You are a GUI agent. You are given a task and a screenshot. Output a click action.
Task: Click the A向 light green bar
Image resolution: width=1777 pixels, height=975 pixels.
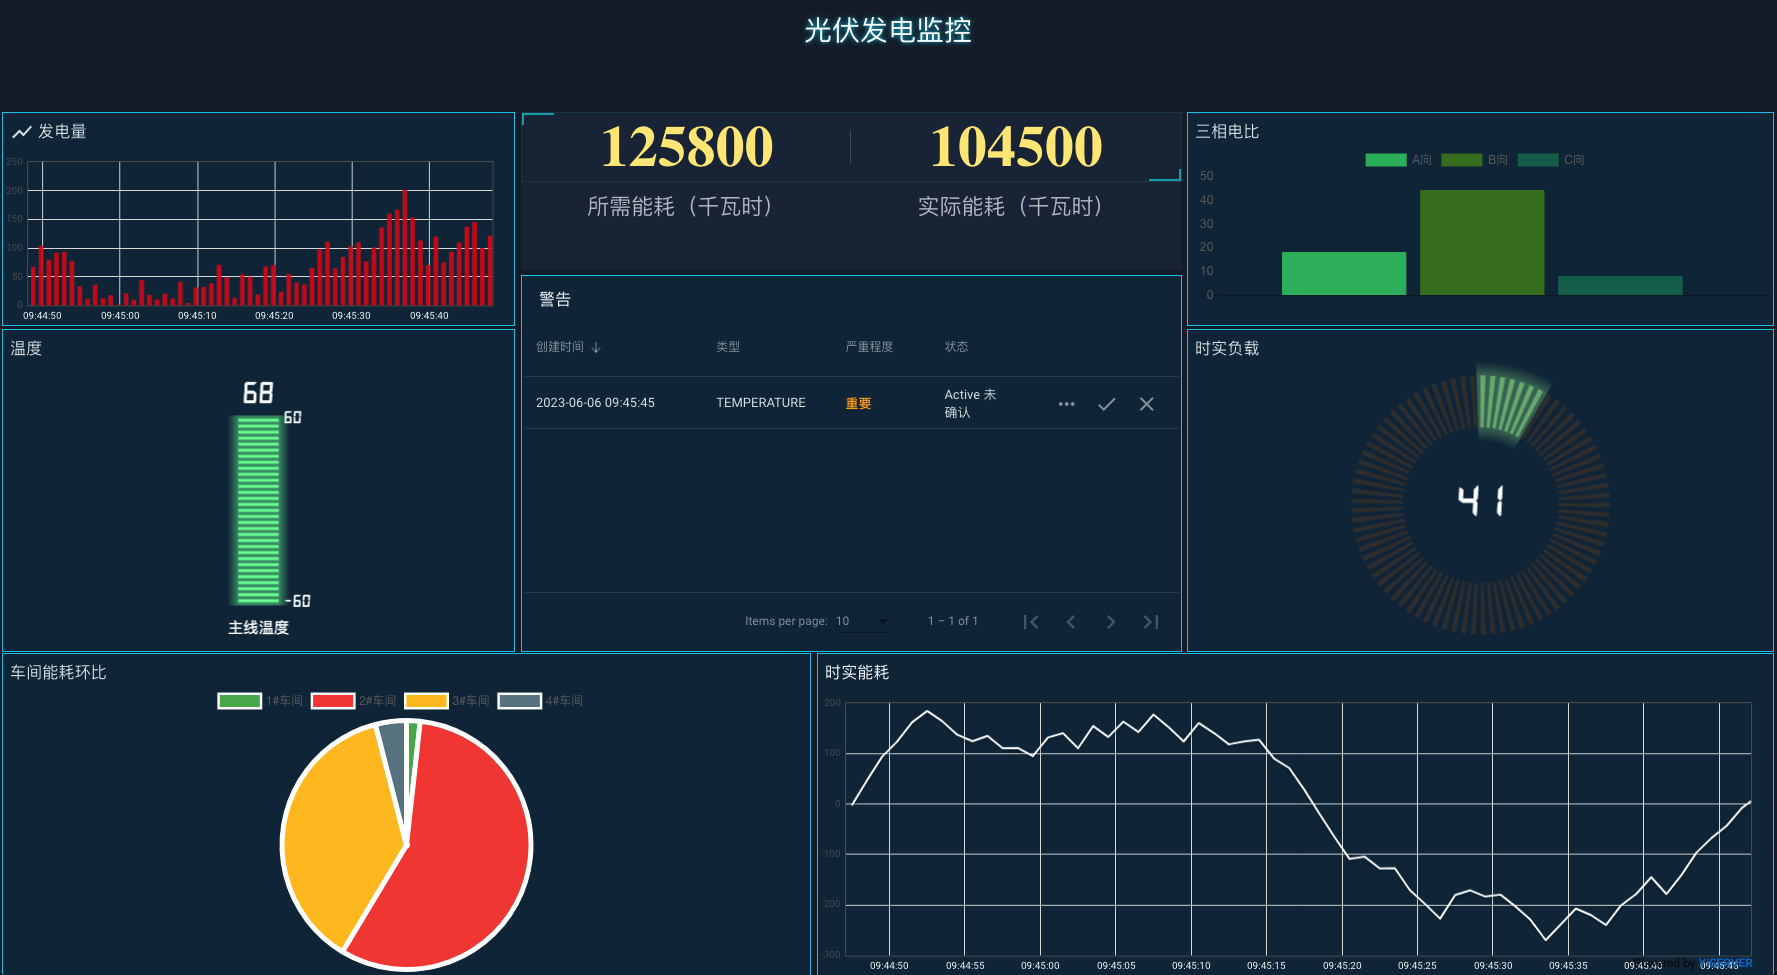(1344, 273)
